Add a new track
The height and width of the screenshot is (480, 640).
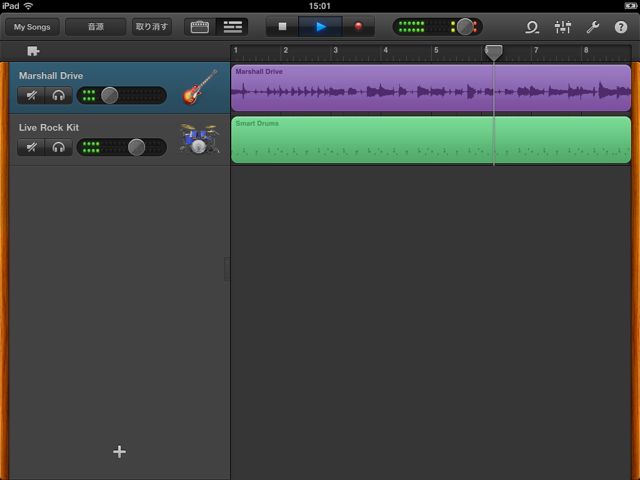tap(119, 451)
